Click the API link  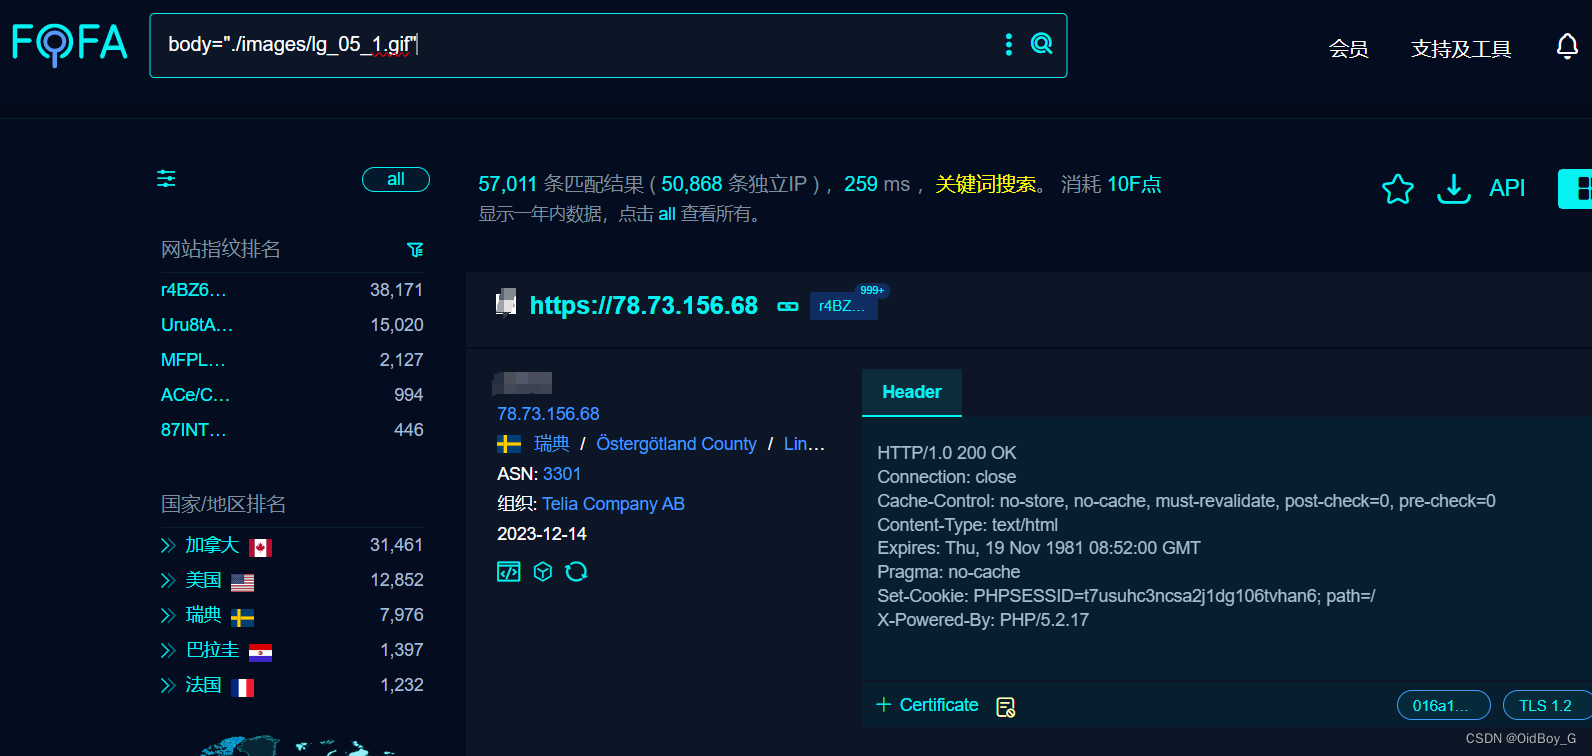[1507, 188]
